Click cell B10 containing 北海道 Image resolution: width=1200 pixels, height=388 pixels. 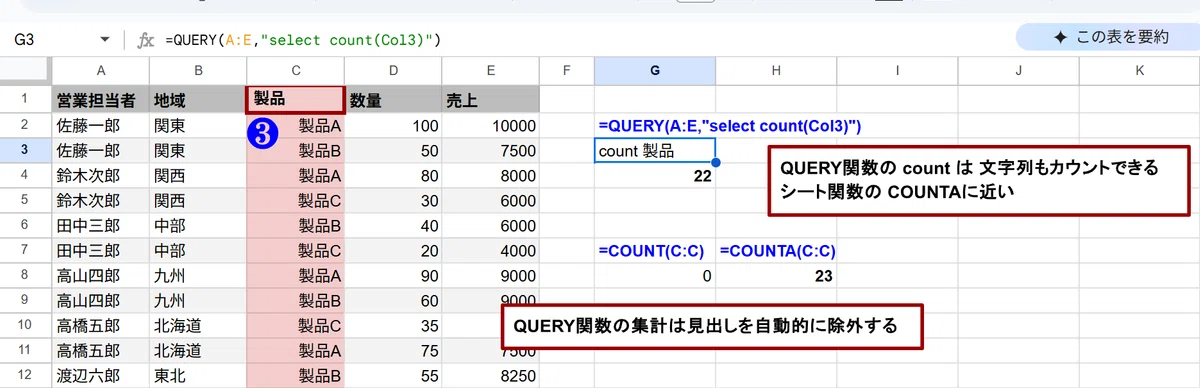click(x=198, y=326)
